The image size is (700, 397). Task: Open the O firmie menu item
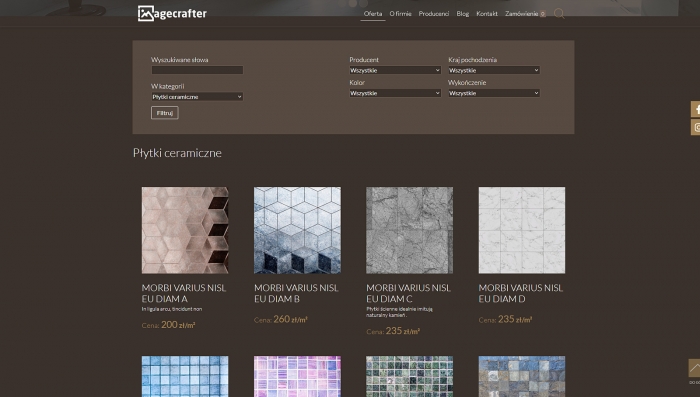click(400, 14)
